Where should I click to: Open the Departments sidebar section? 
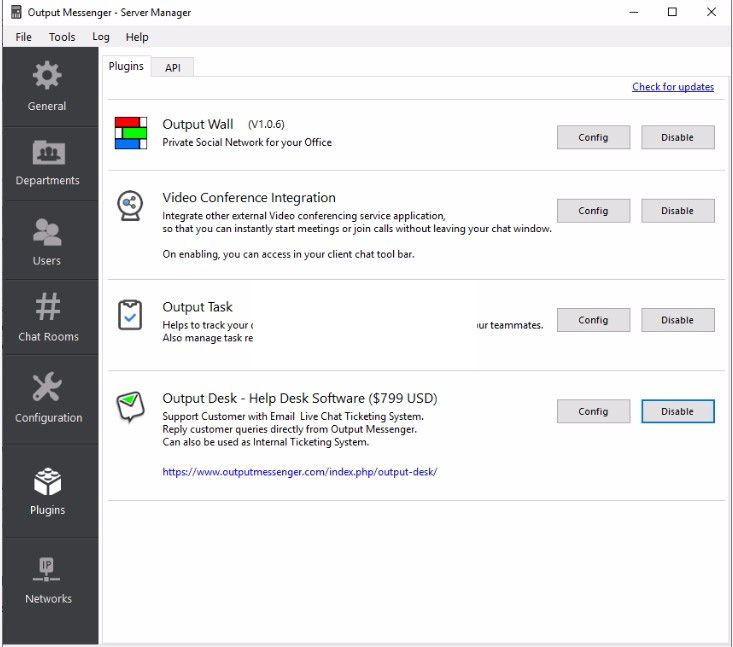[x=47, y=152]
